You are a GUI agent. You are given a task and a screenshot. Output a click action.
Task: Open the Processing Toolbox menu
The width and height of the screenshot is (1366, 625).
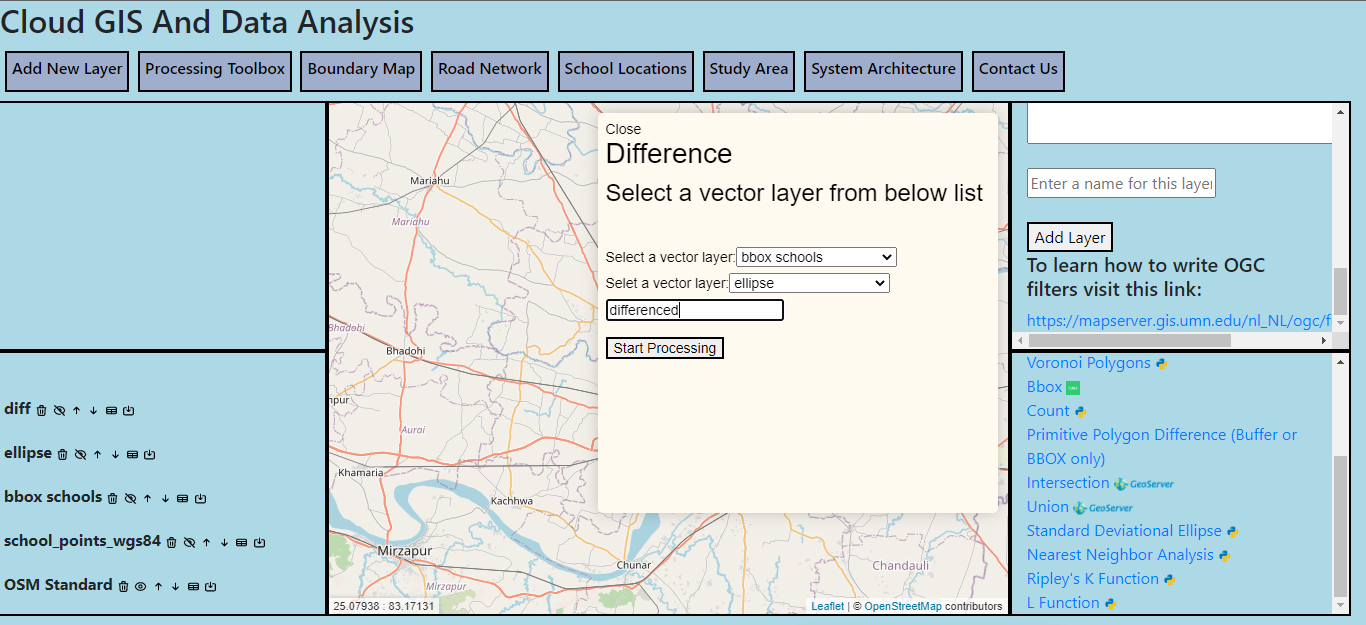[215, 70]
